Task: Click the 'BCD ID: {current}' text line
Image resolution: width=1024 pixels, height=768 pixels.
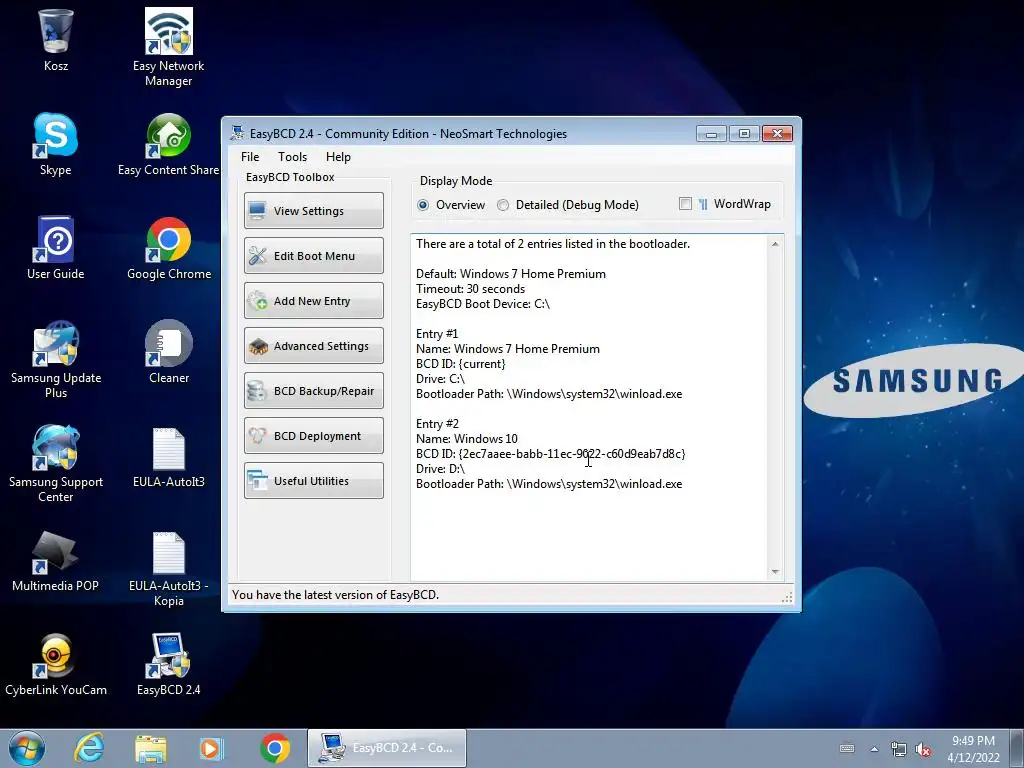Action: click(460, 364)
